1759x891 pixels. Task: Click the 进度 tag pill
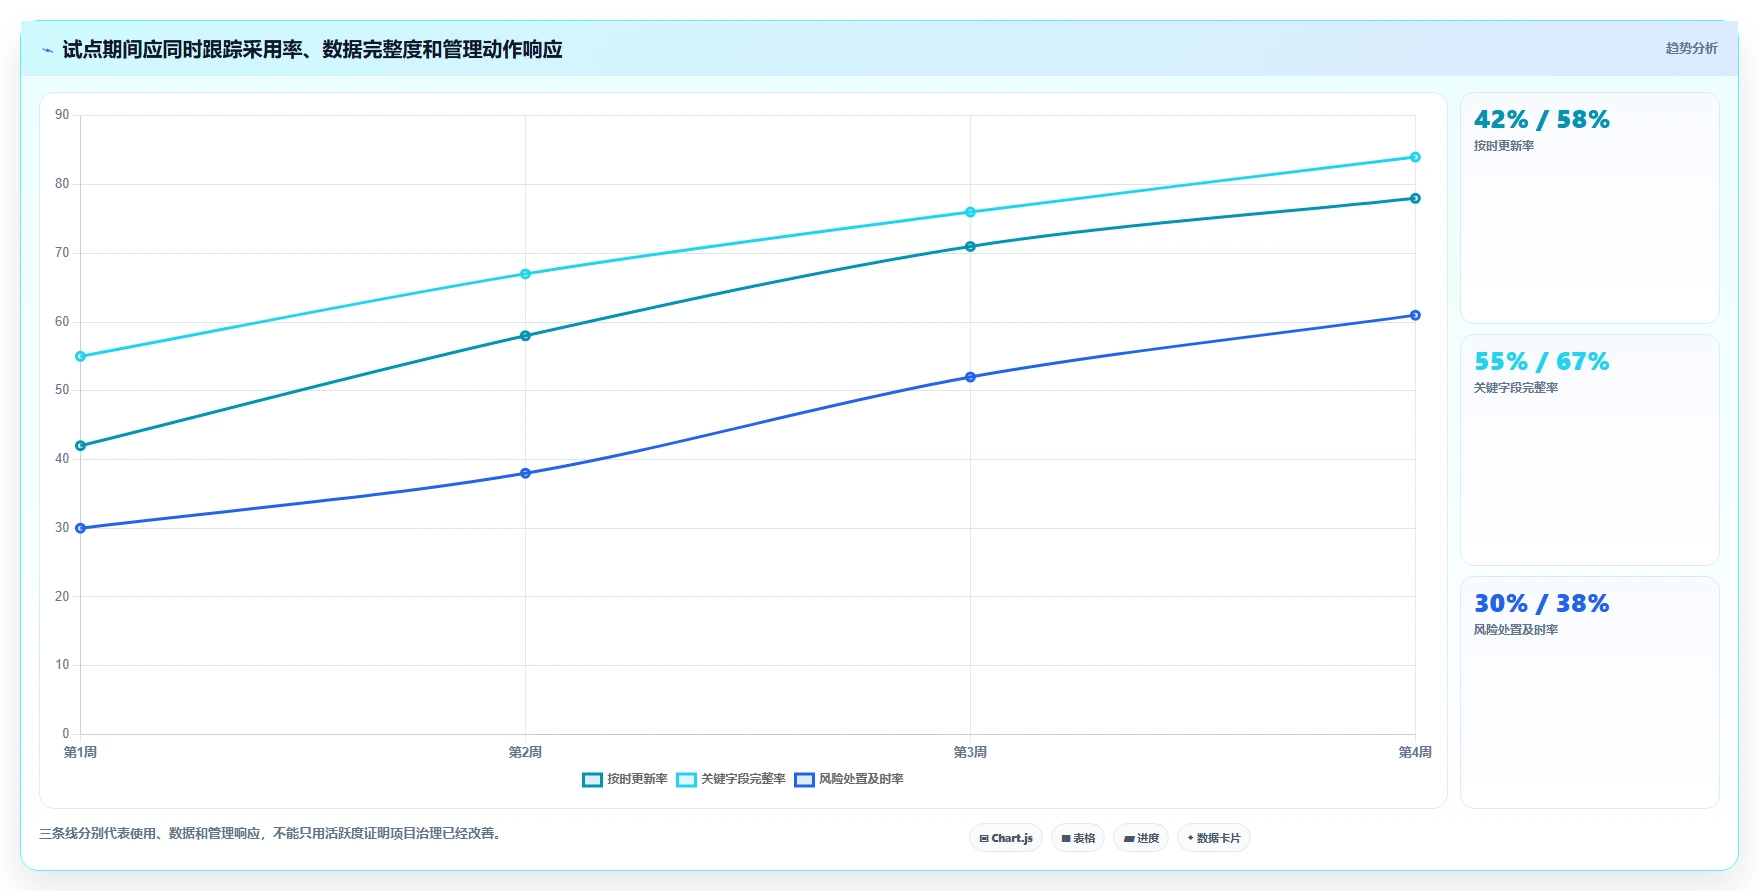tap(1141, 838)
